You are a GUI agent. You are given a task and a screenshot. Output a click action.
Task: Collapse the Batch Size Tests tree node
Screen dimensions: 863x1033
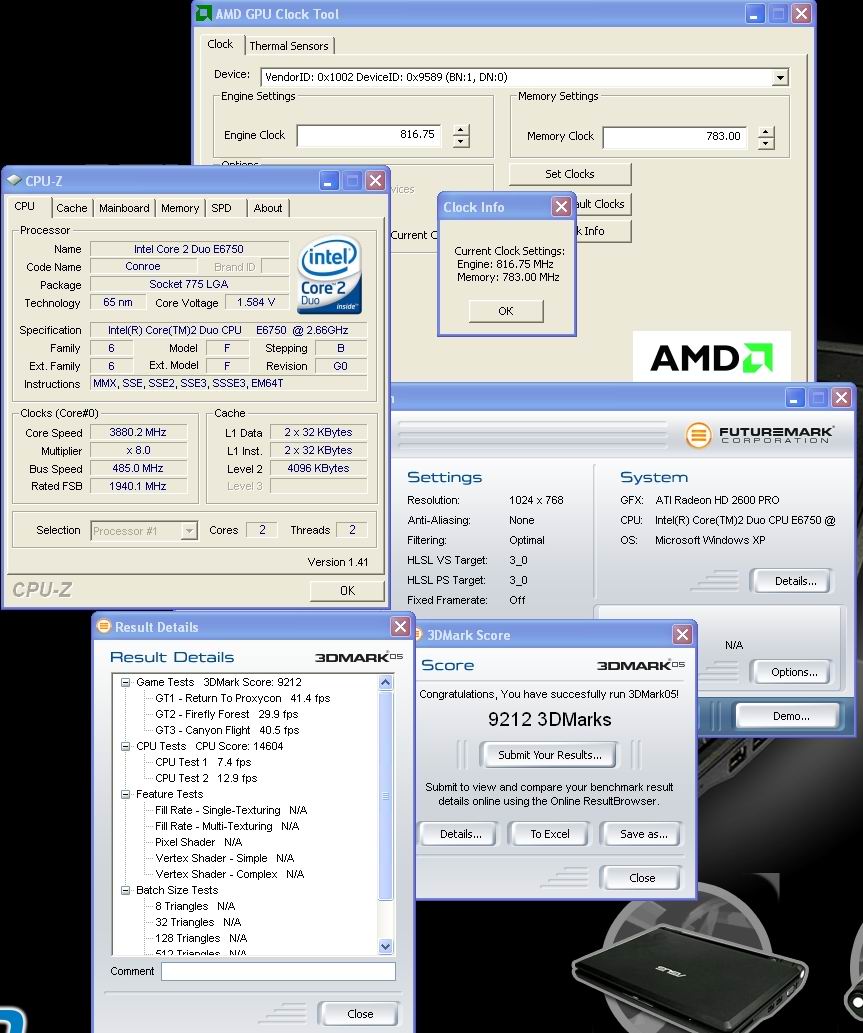click(x=125, y=890)
